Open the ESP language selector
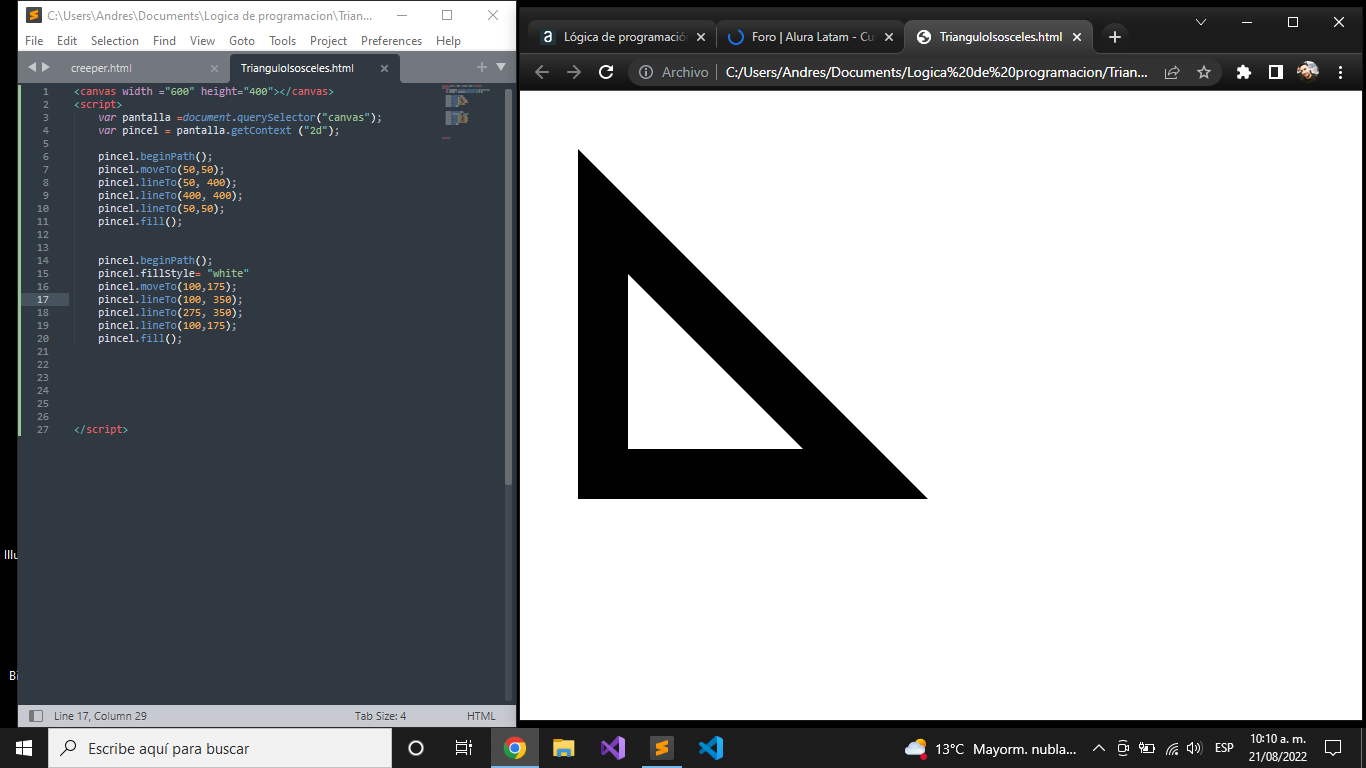This screenshot has height=768, width=1366. coord(1224,748)
